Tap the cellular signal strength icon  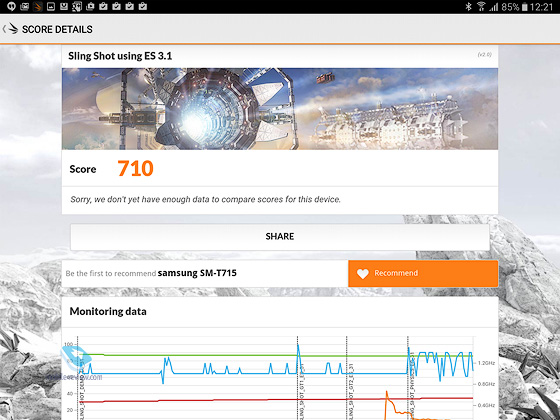[494, 6]
